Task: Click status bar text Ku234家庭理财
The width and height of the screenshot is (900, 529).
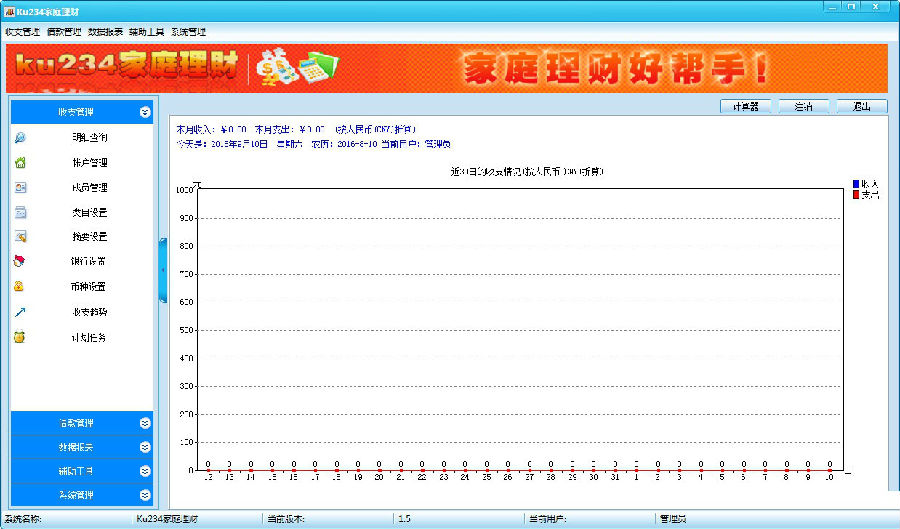Action: [x=167, y=519]
